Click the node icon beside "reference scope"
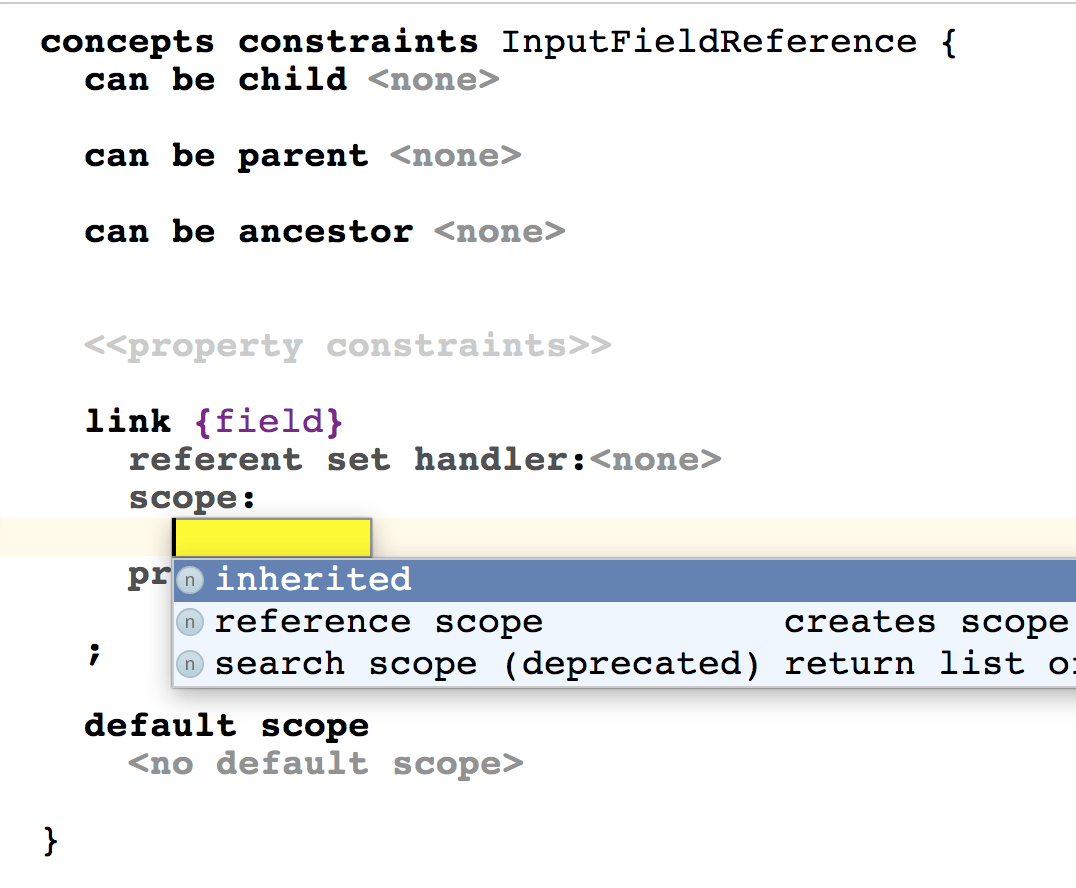 (190, 622)
